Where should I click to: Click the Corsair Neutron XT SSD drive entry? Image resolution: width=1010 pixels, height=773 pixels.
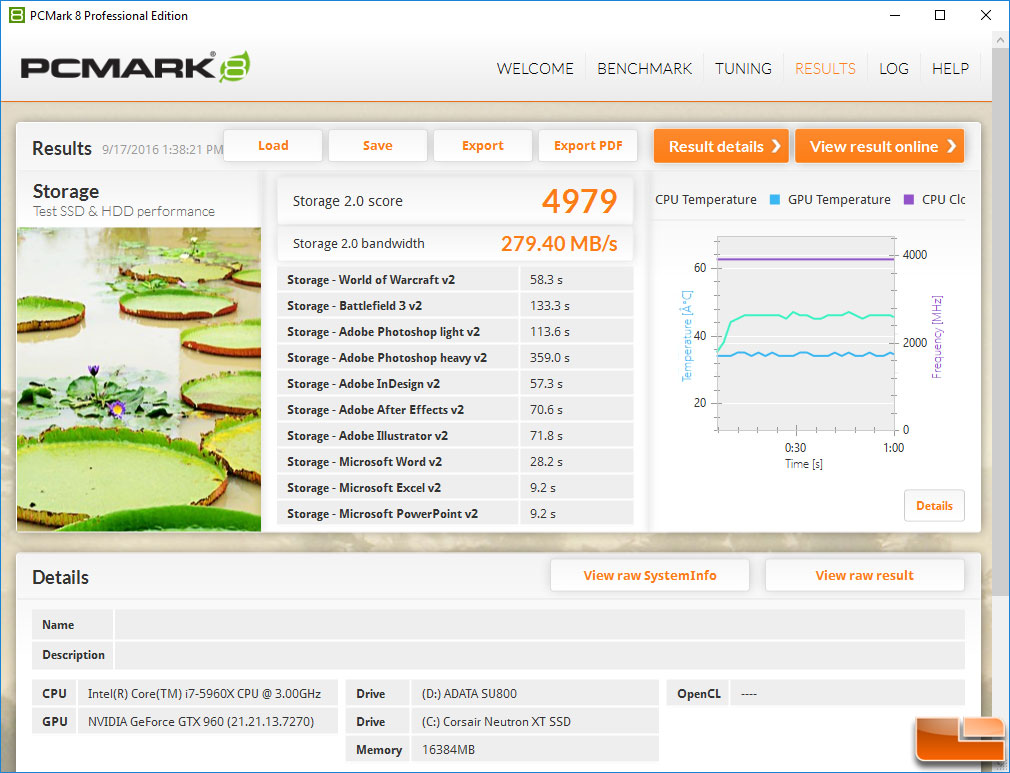tap(535, 721)
